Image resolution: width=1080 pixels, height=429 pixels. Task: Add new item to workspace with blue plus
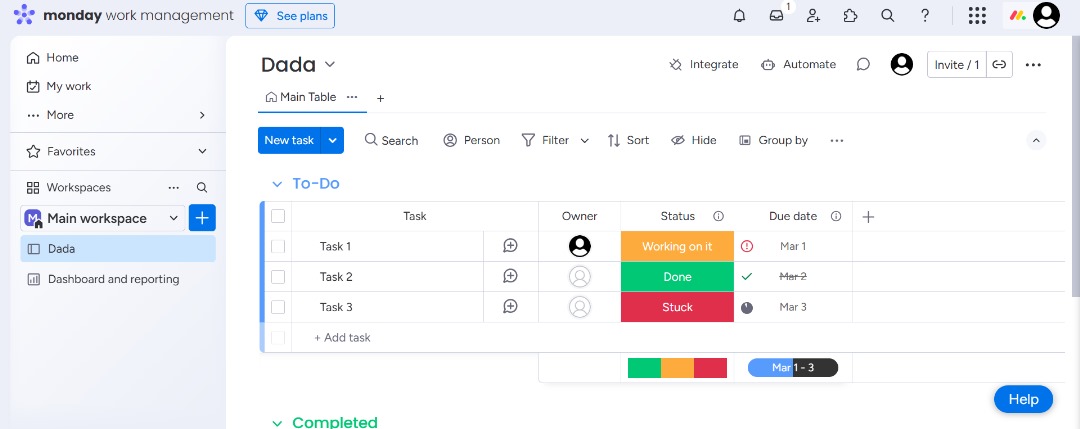[x=202, y=218]
